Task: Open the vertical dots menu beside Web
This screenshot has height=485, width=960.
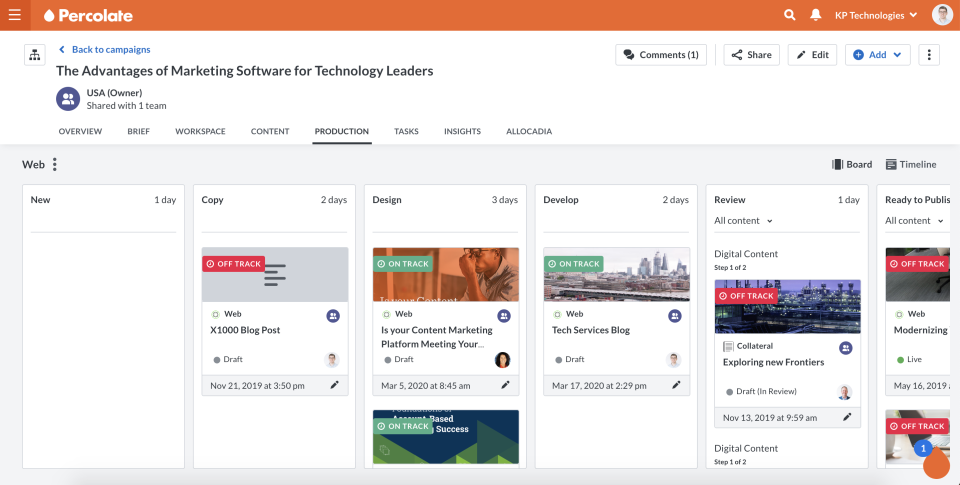Action: pyautogui.click(x=55, y=165)
